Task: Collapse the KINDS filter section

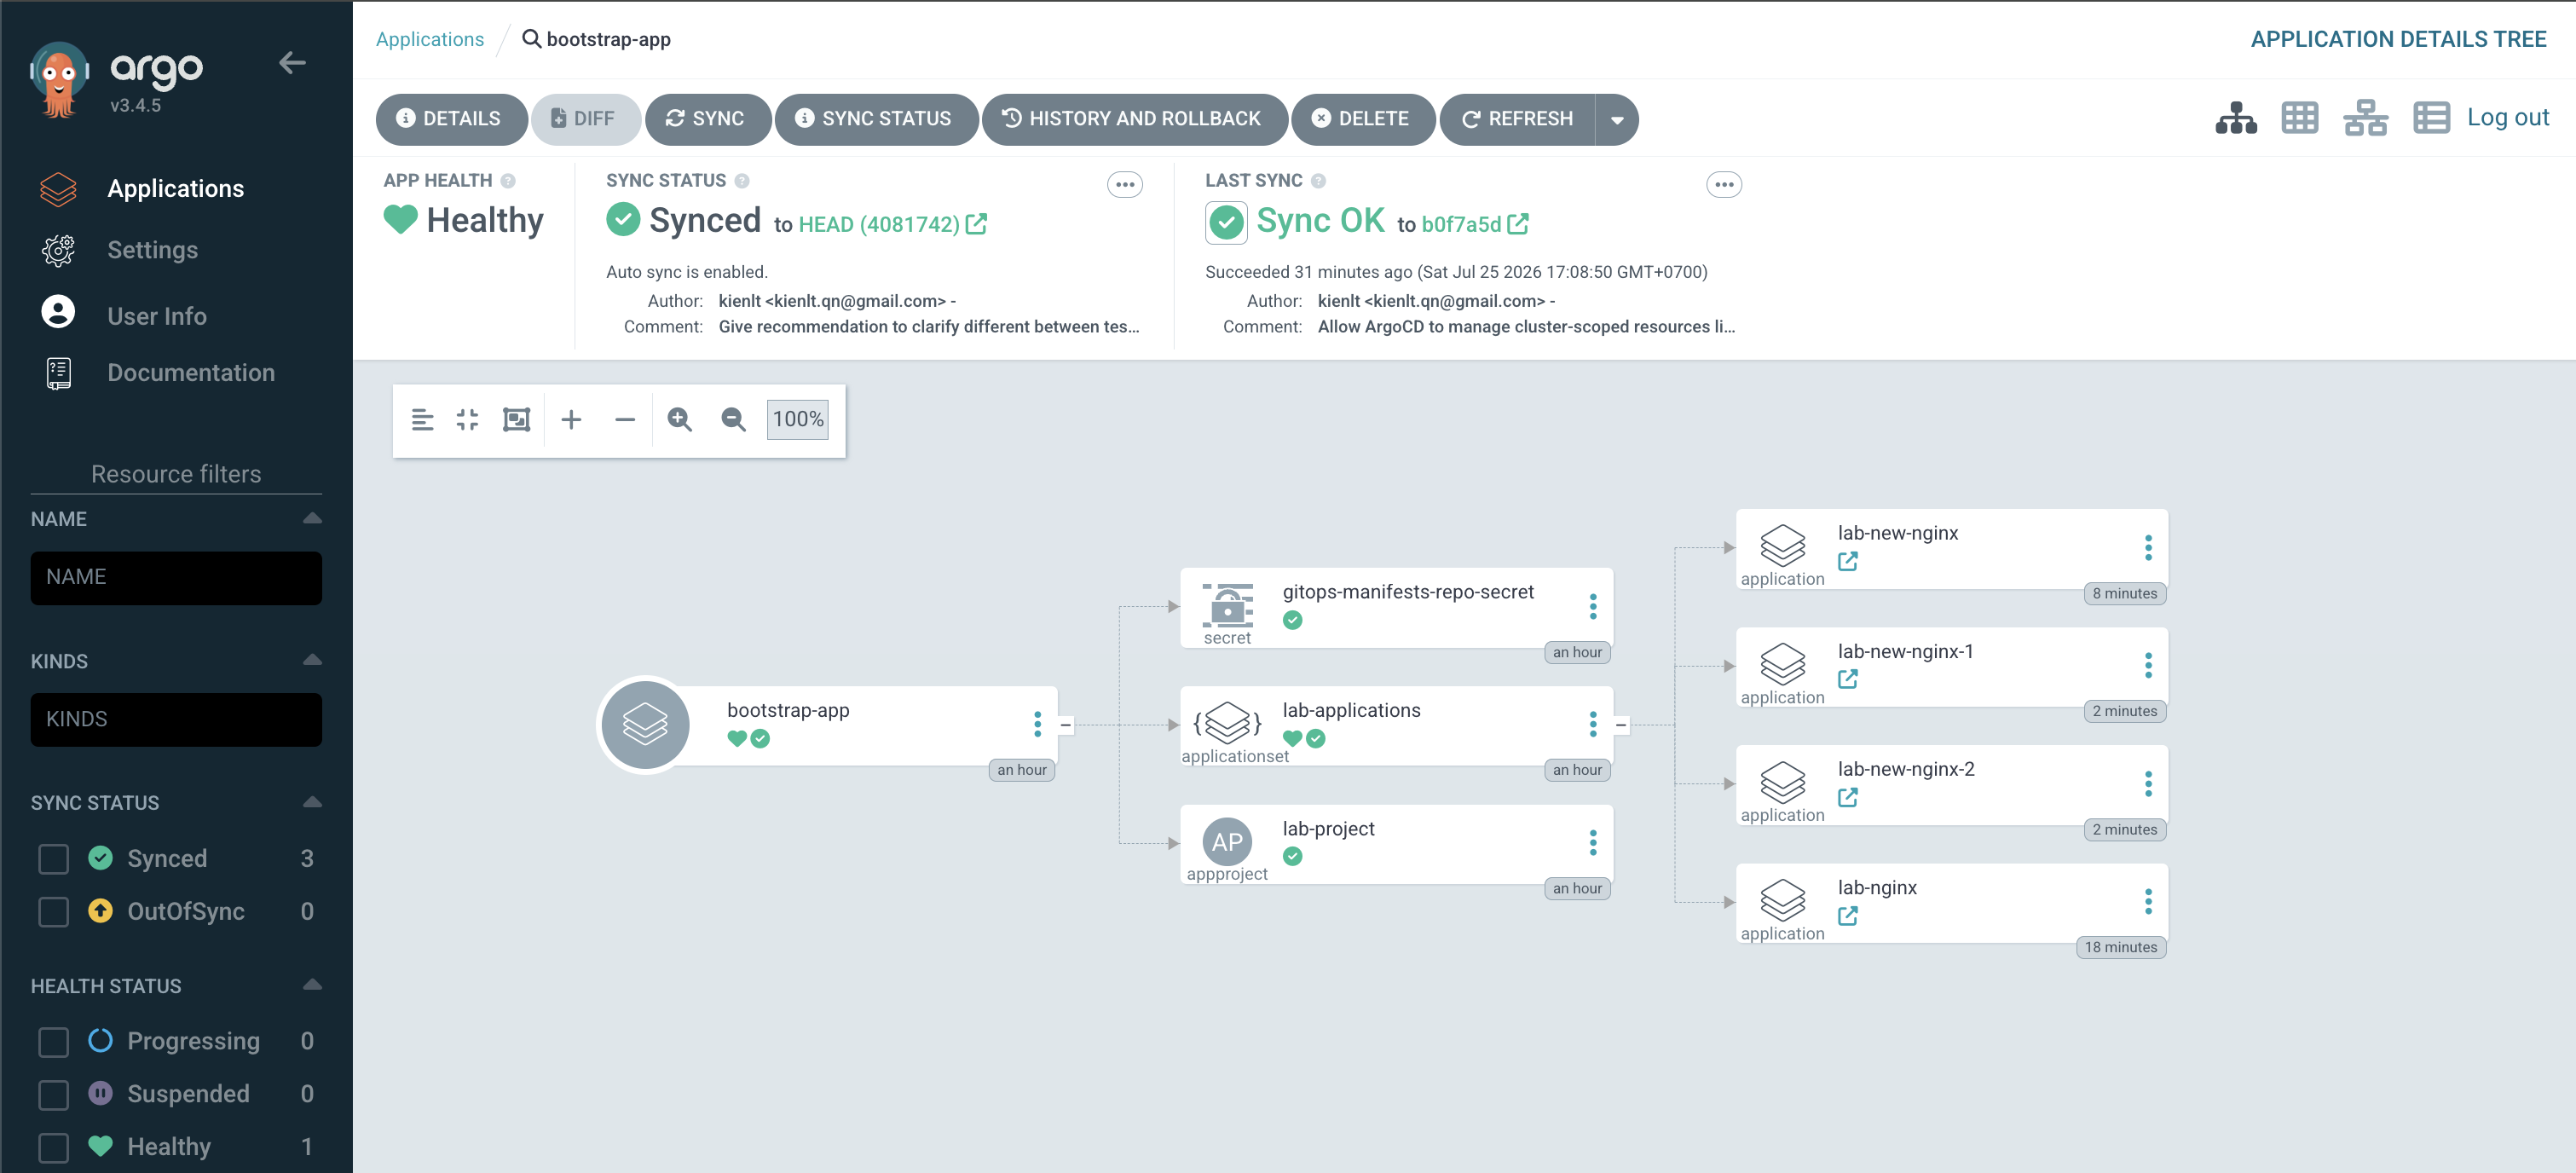Action: (x=312, y=660)
